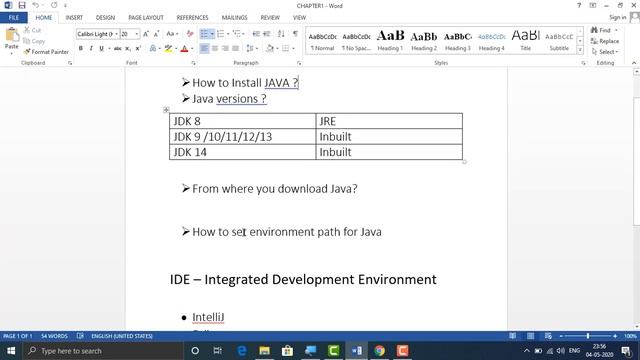Open the Windows Start menu
This screenshot has width=640, height=360.
(11, 351)
